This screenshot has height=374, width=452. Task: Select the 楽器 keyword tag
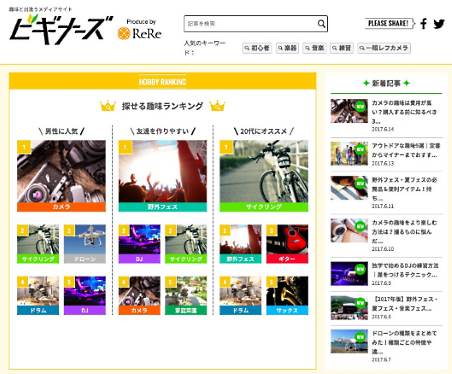[287, 48]
